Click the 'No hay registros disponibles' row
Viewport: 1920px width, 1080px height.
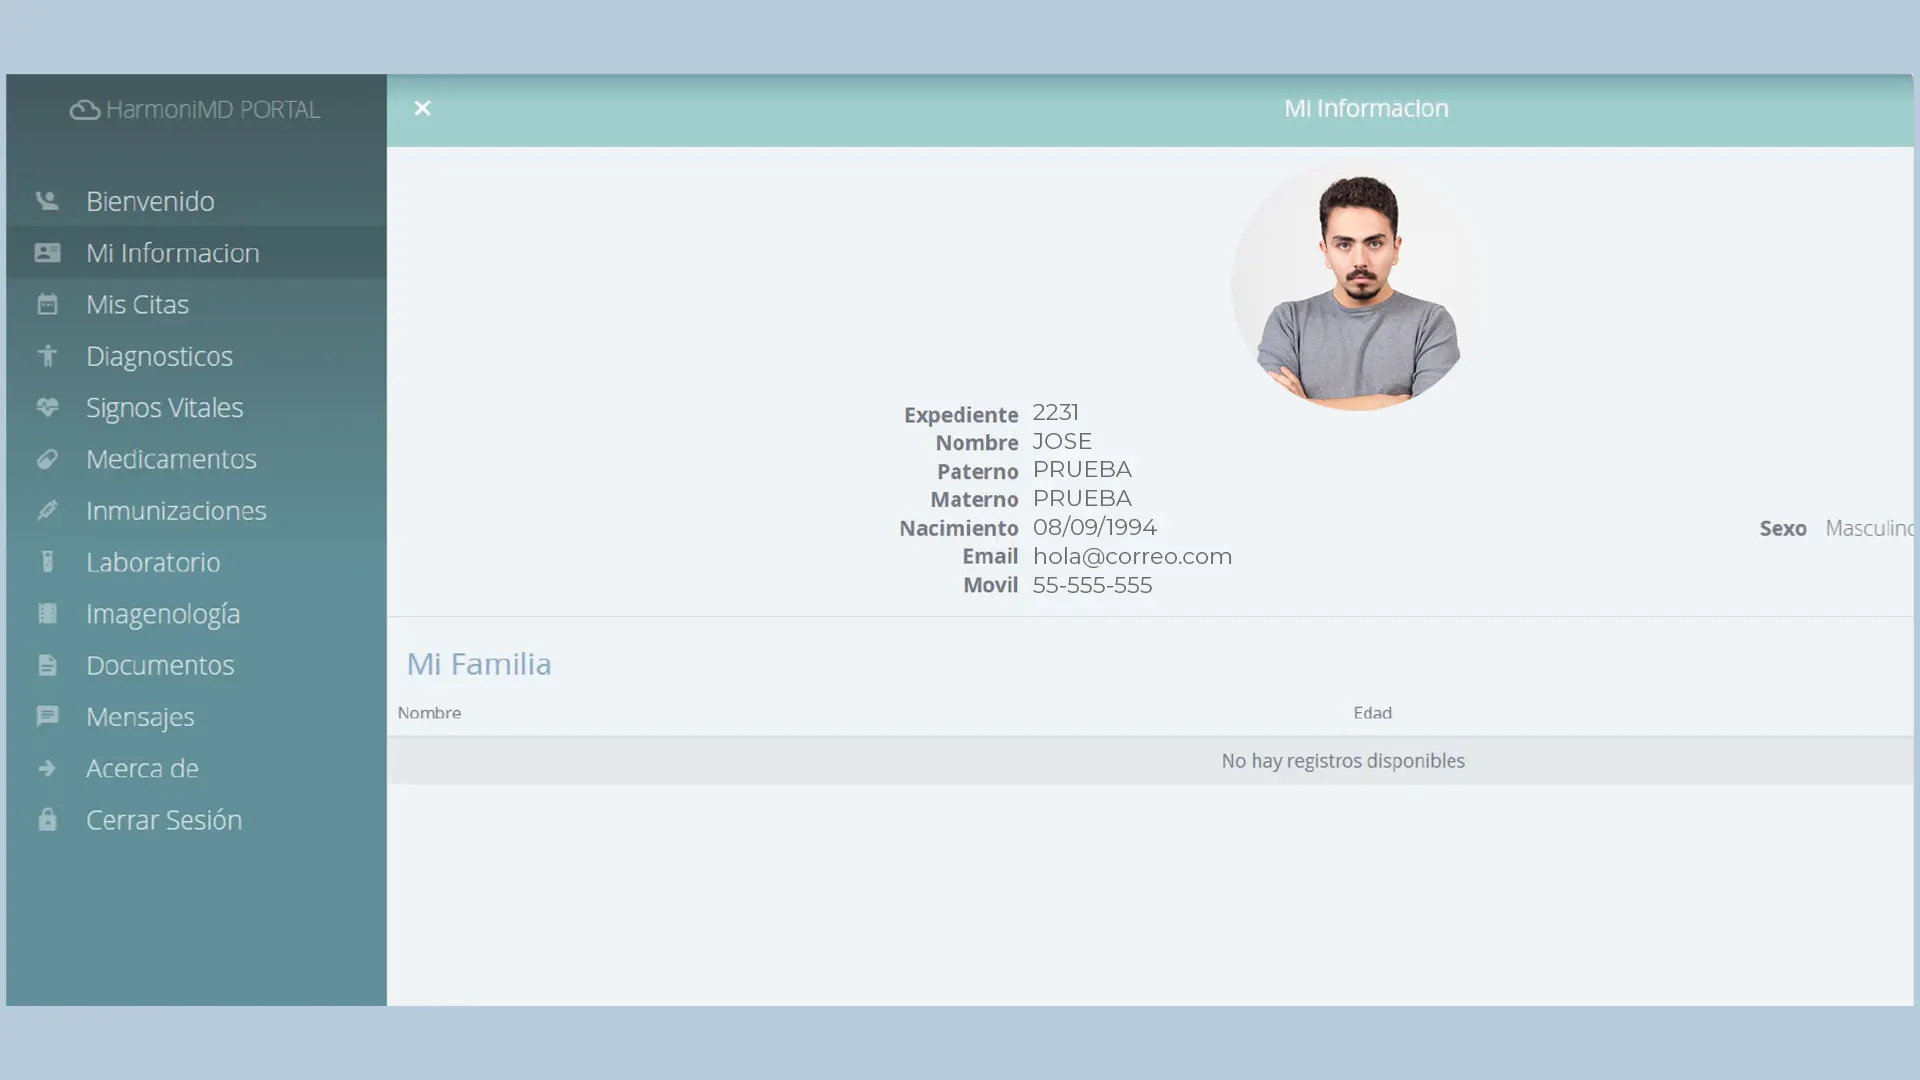[1150, 761]
